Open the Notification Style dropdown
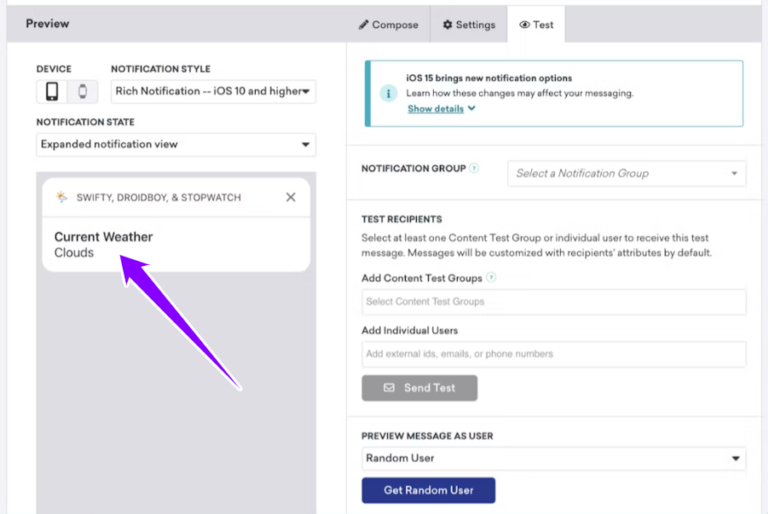 pos(213,91)
